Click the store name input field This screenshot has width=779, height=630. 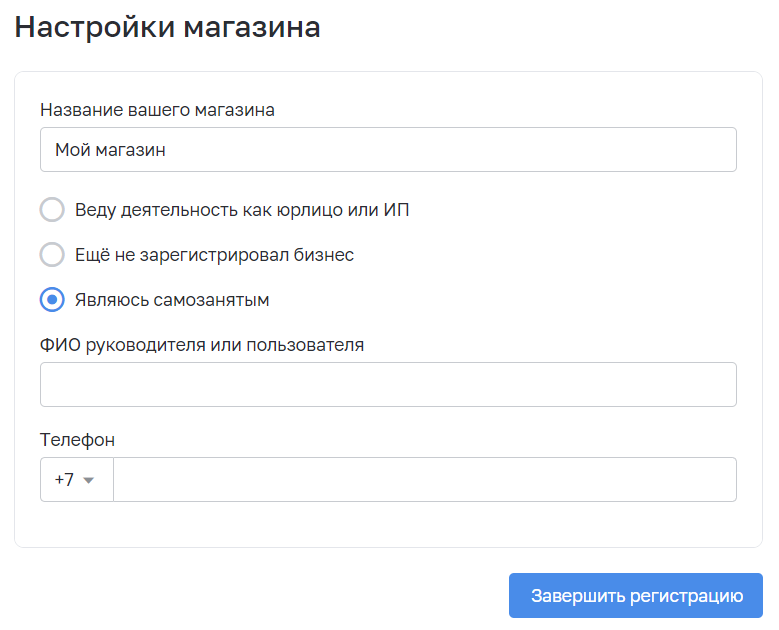(388, 150)
